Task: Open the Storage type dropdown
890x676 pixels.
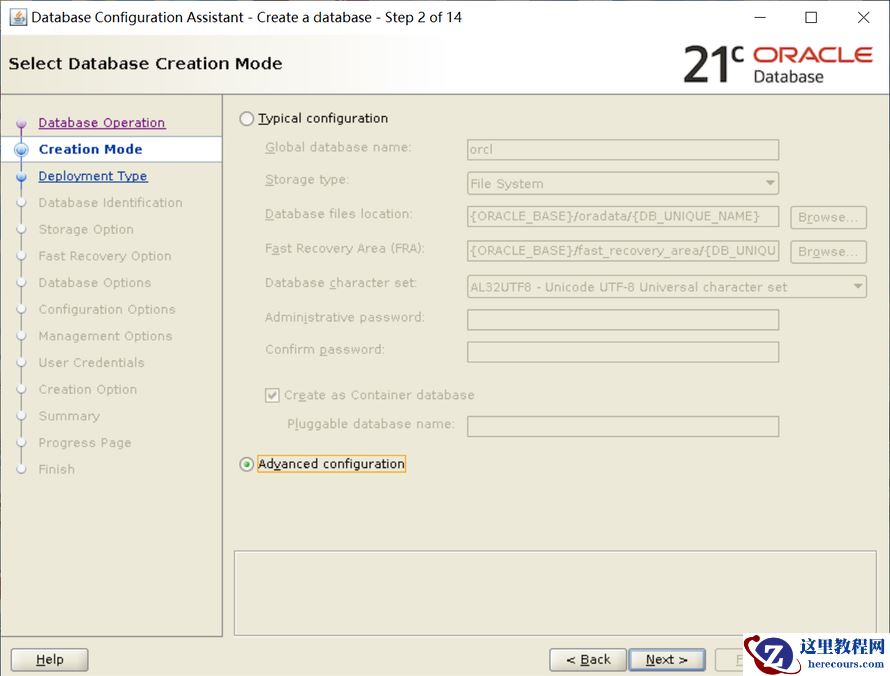Action: point(623,183)
